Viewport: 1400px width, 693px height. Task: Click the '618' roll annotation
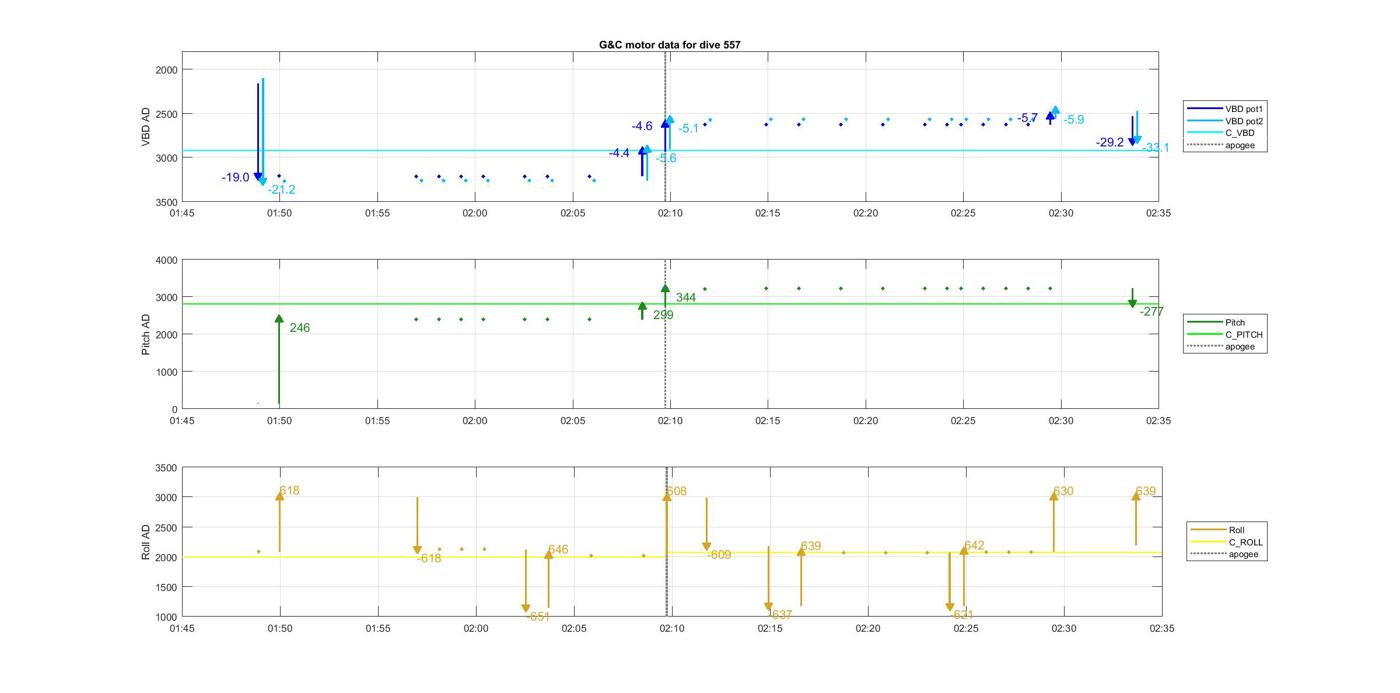(x=289, y=490)
